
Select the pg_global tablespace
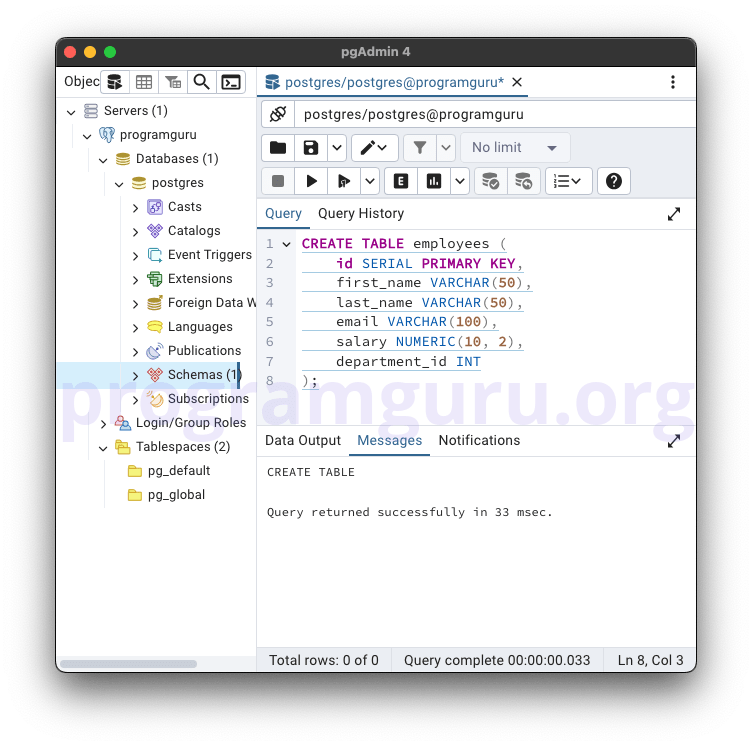(176, 495)
